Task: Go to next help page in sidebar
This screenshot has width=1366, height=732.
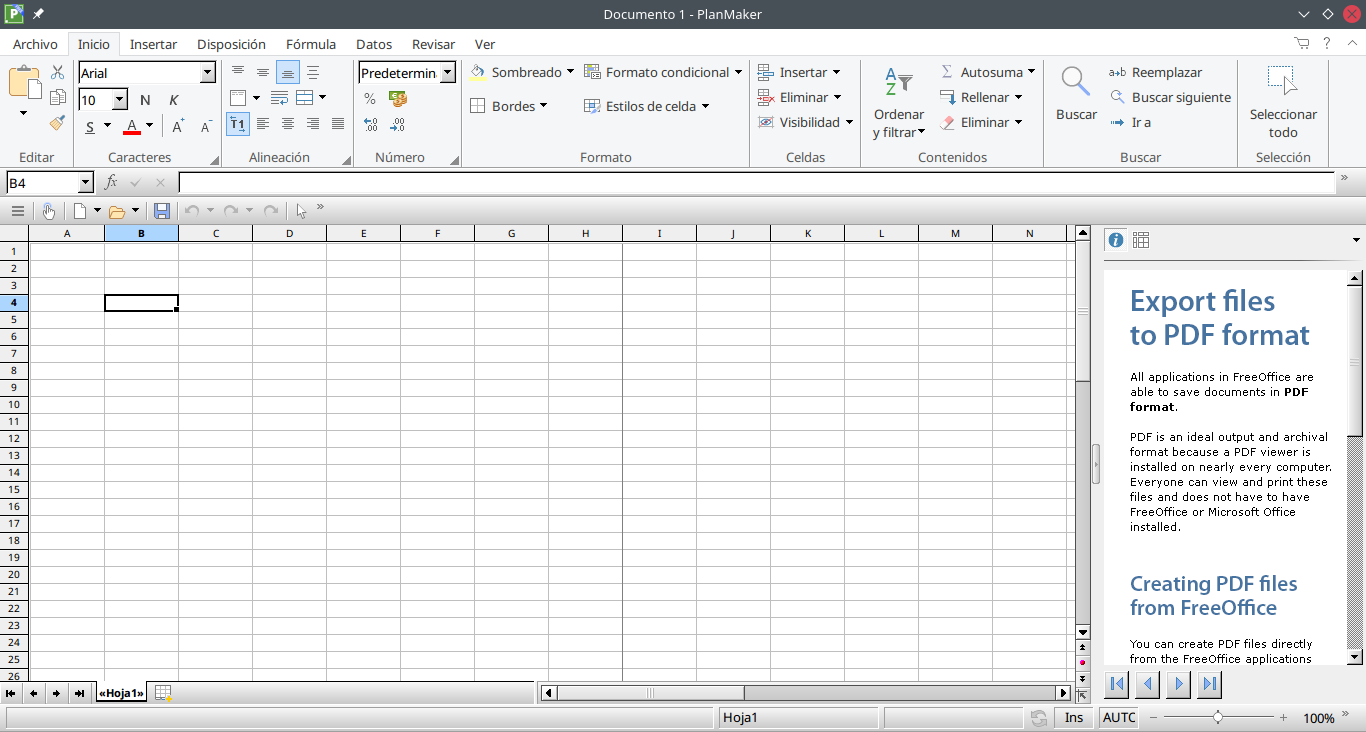Action: pos(1179,685)
